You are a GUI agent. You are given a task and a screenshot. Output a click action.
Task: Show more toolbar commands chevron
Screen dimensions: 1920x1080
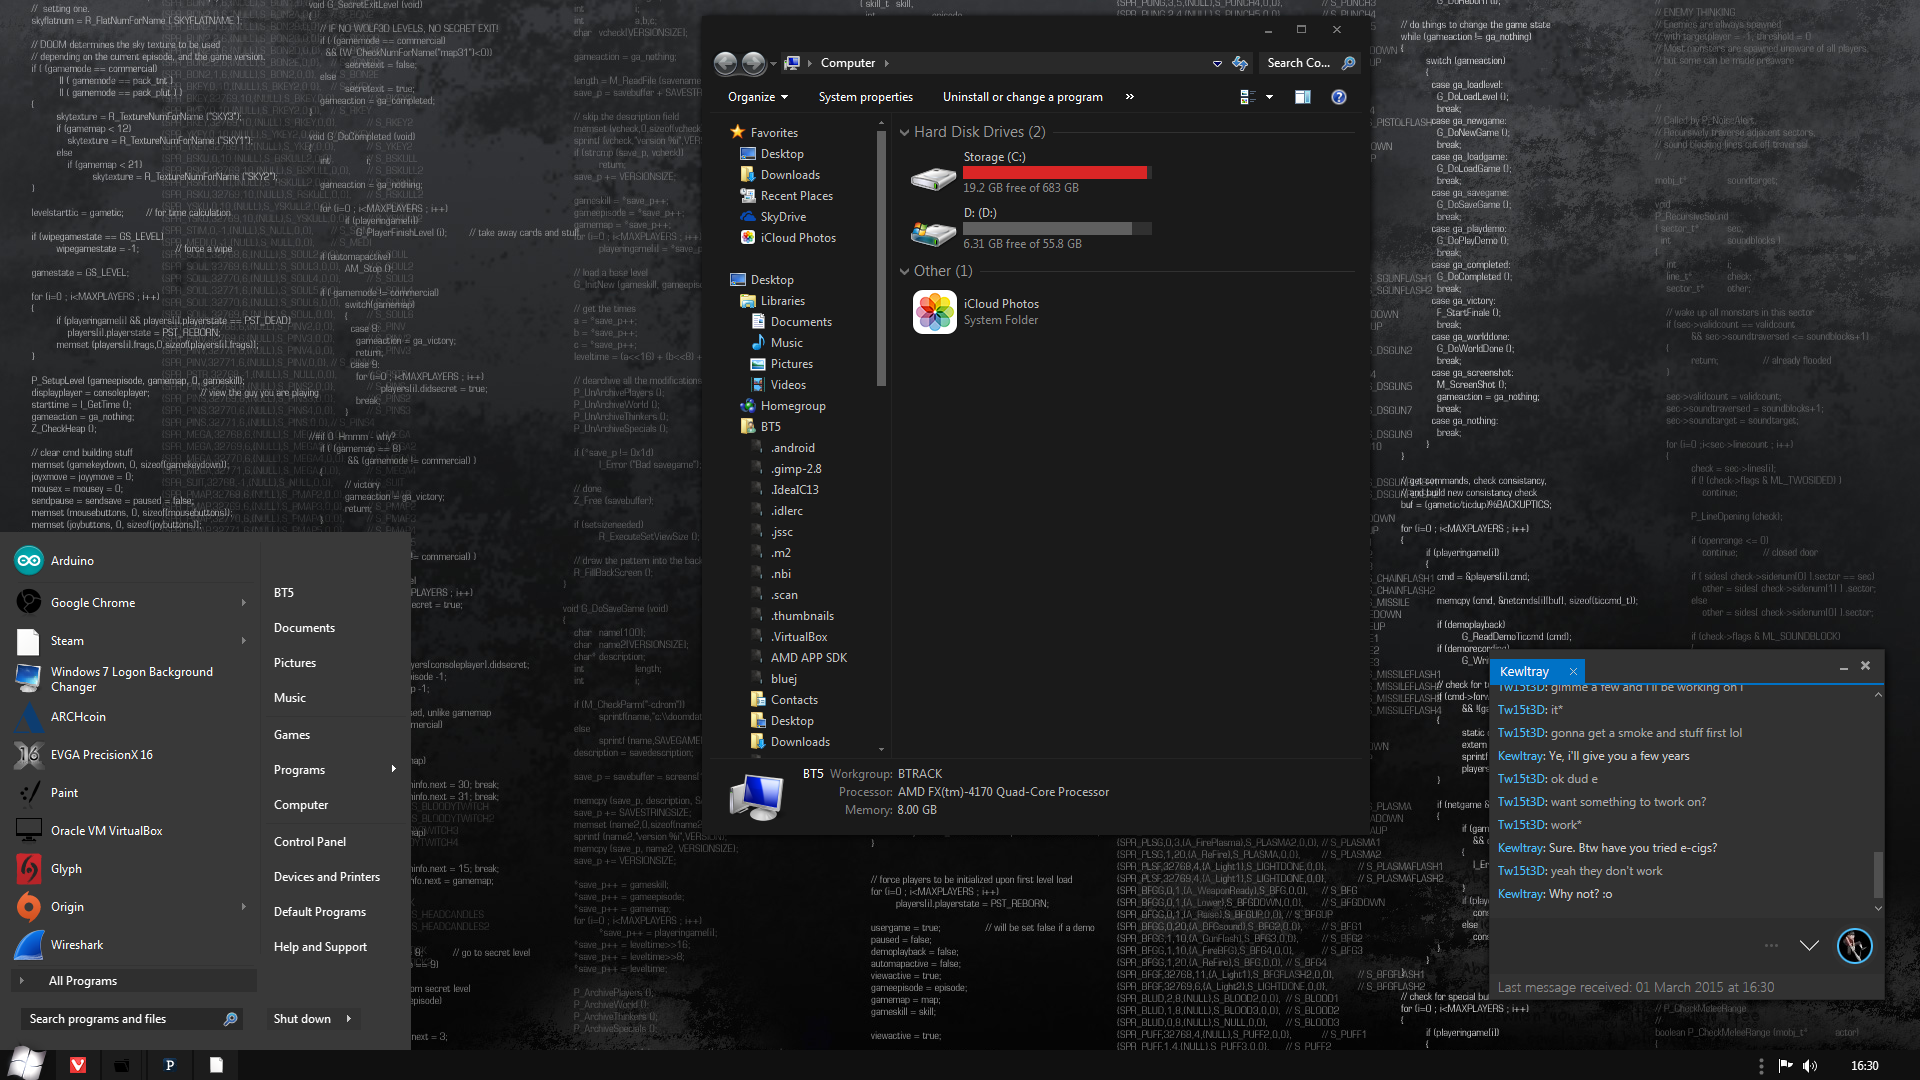tap(1130, 97)
